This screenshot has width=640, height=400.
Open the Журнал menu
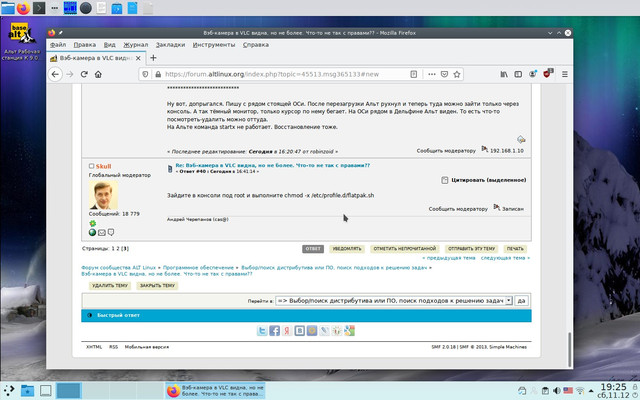pyautogui.click(x=136, y=45)
